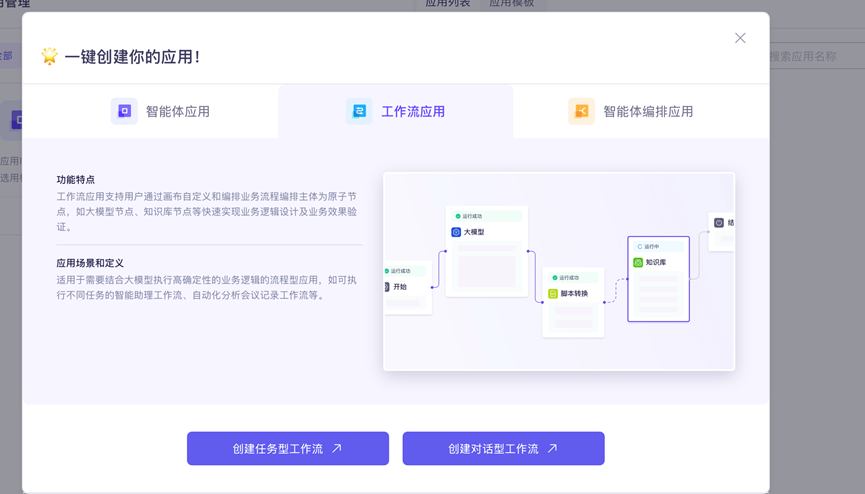Click 创建对话型工作流 button
Screen dimensions: 865x494
(x=504, y=448)
